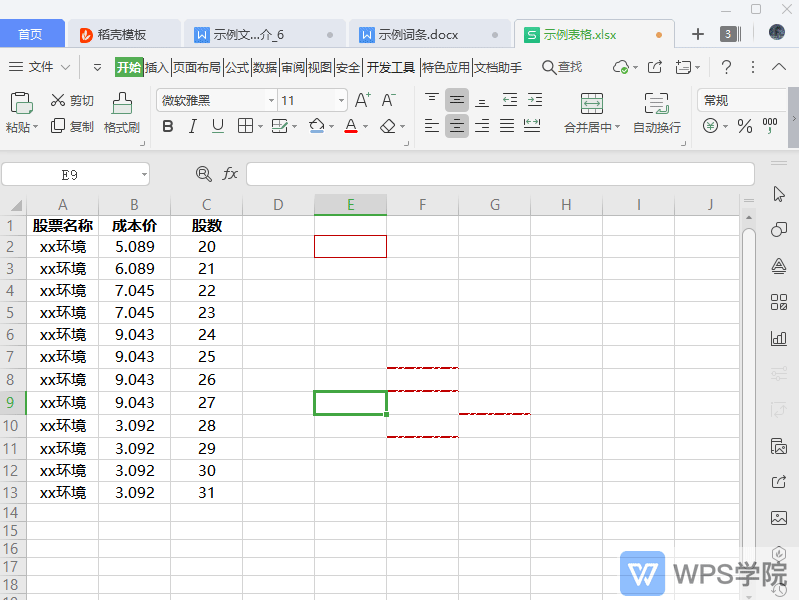The image size is (799, 600).
Task: Click the Cut (剪切) scissors icon
Action: [58, 100]
